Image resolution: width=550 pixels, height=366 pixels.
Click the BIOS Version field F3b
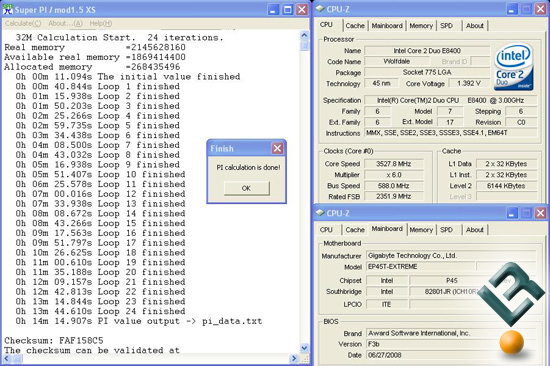coord(451,344)
